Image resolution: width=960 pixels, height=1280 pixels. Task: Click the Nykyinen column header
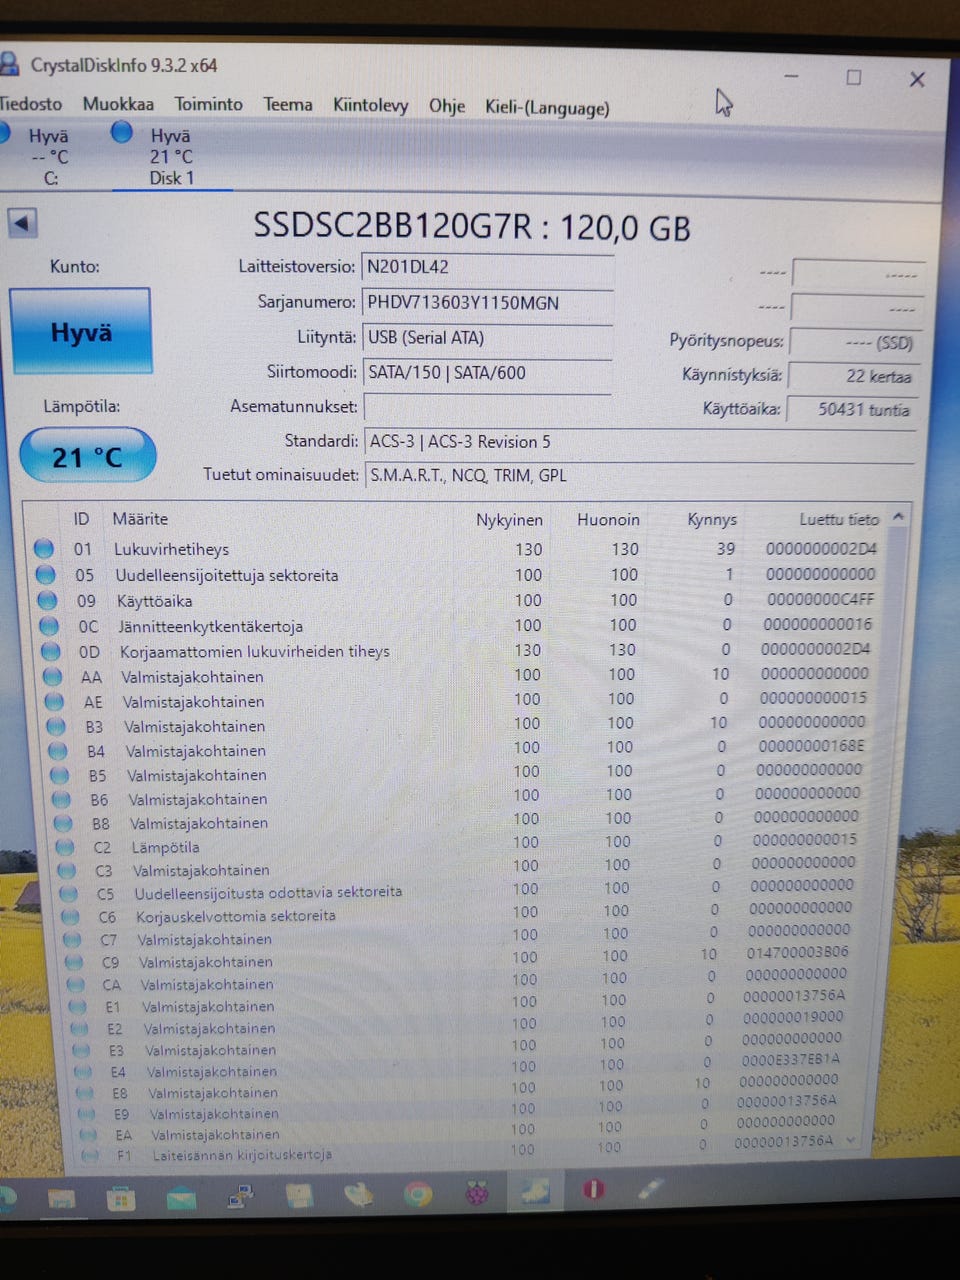[509, 520]
